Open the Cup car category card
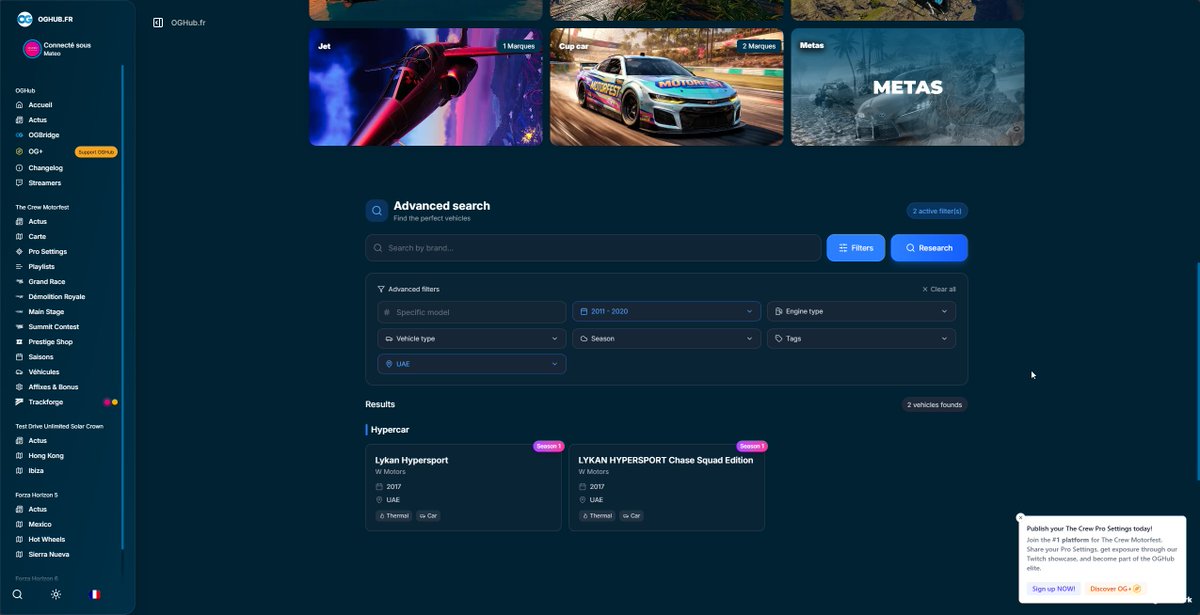Viewport: 1200px width, 615px height. coord(667,87)
